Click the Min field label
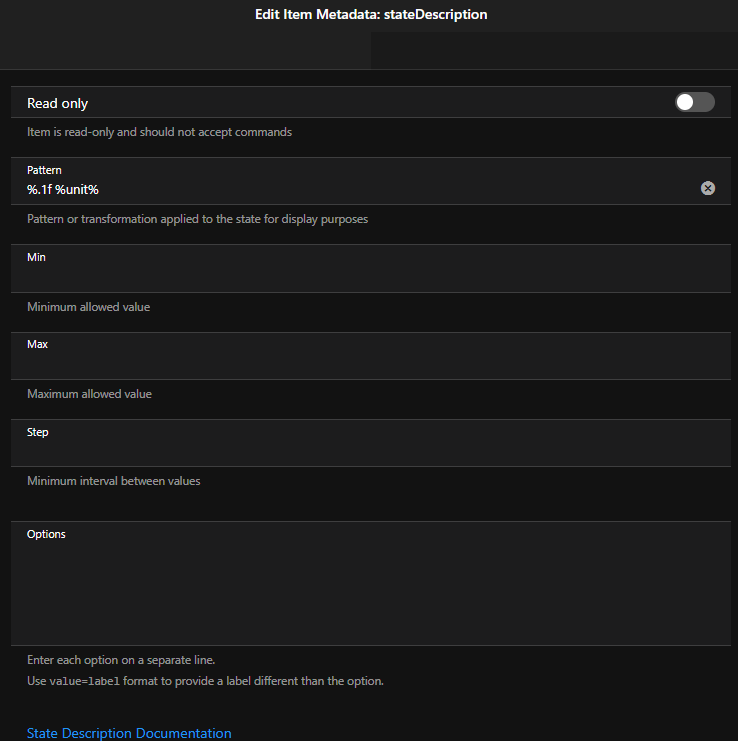Screen dimensions: 738x741 [x=36, y=257]
